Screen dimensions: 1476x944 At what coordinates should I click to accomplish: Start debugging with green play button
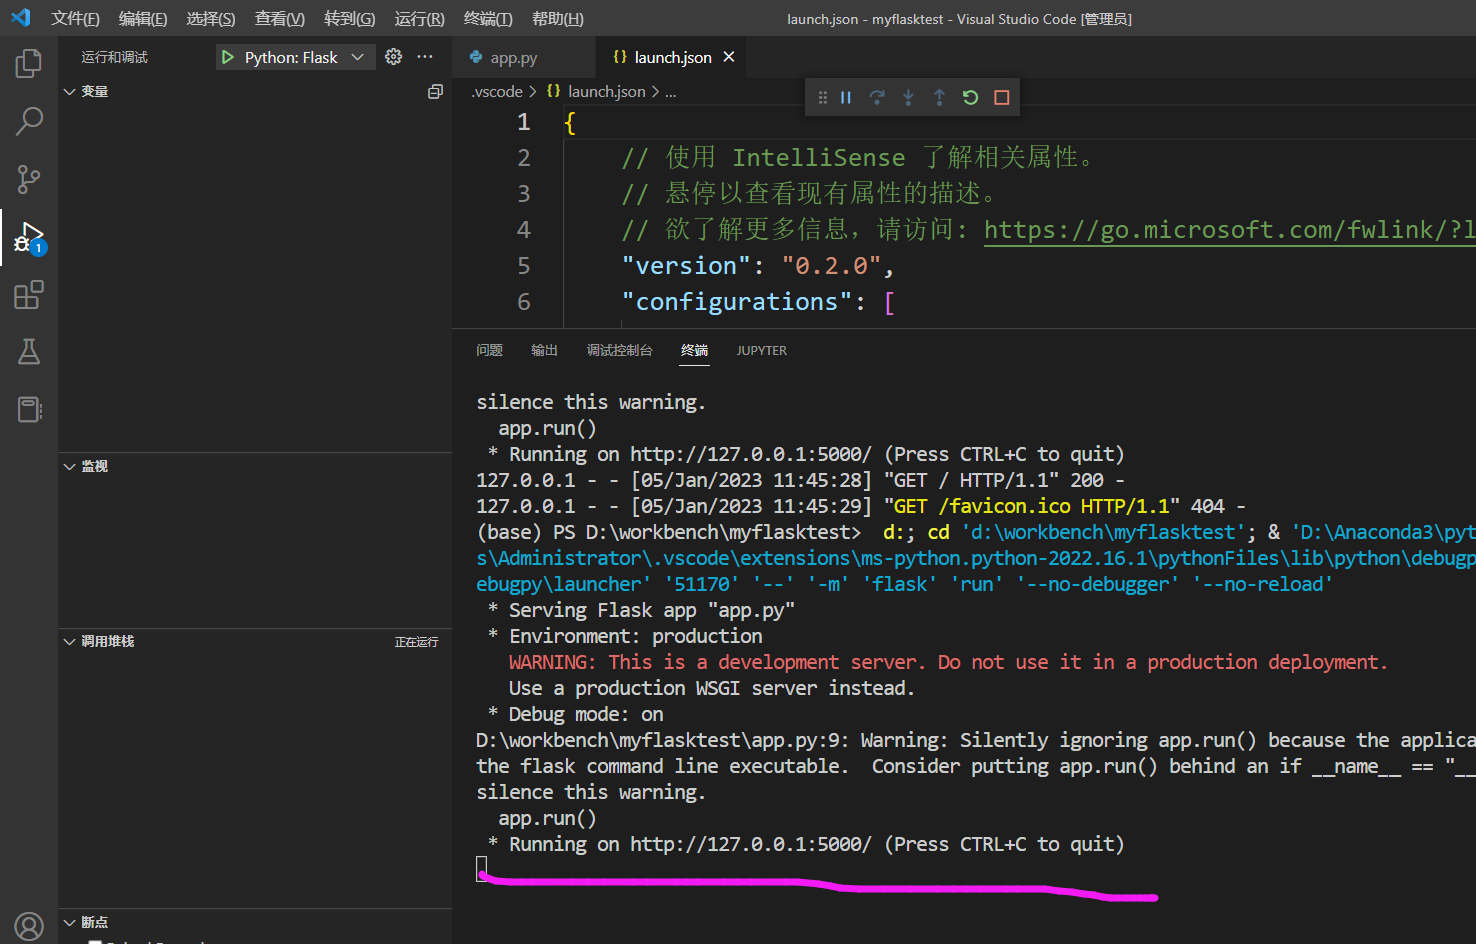point(227,58)
